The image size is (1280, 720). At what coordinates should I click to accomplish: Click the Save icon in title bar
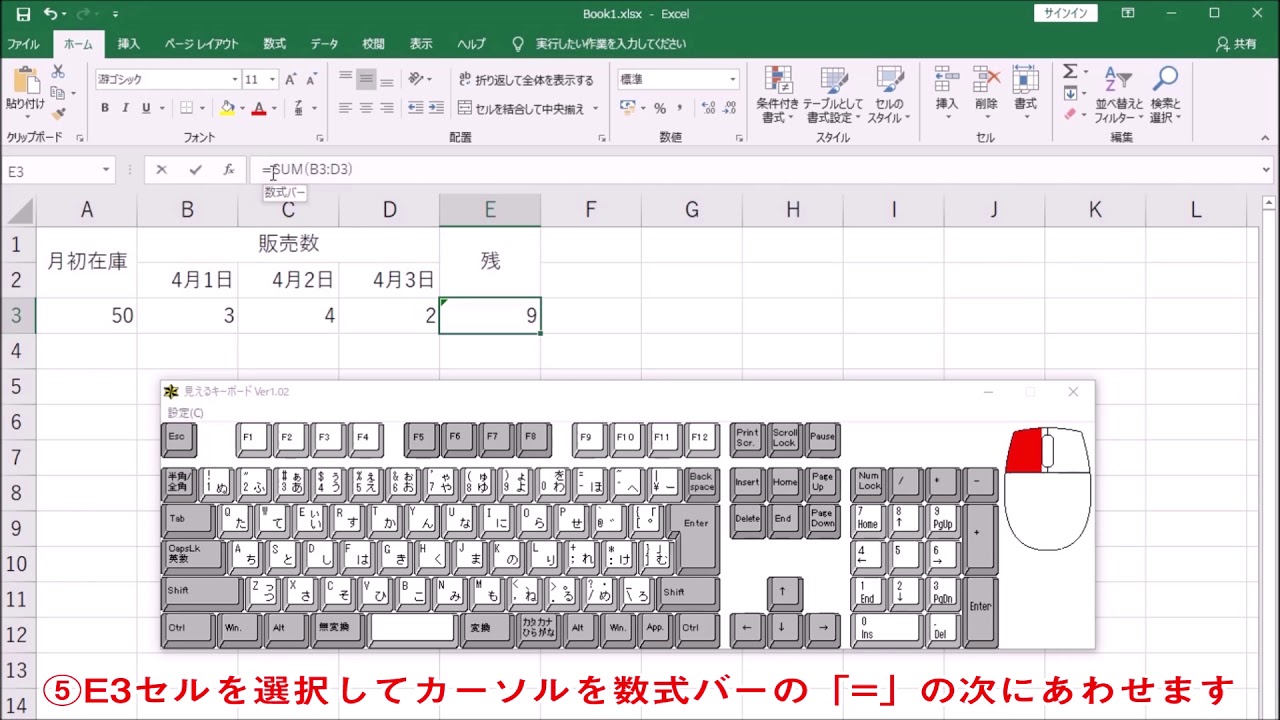point(22,14)
